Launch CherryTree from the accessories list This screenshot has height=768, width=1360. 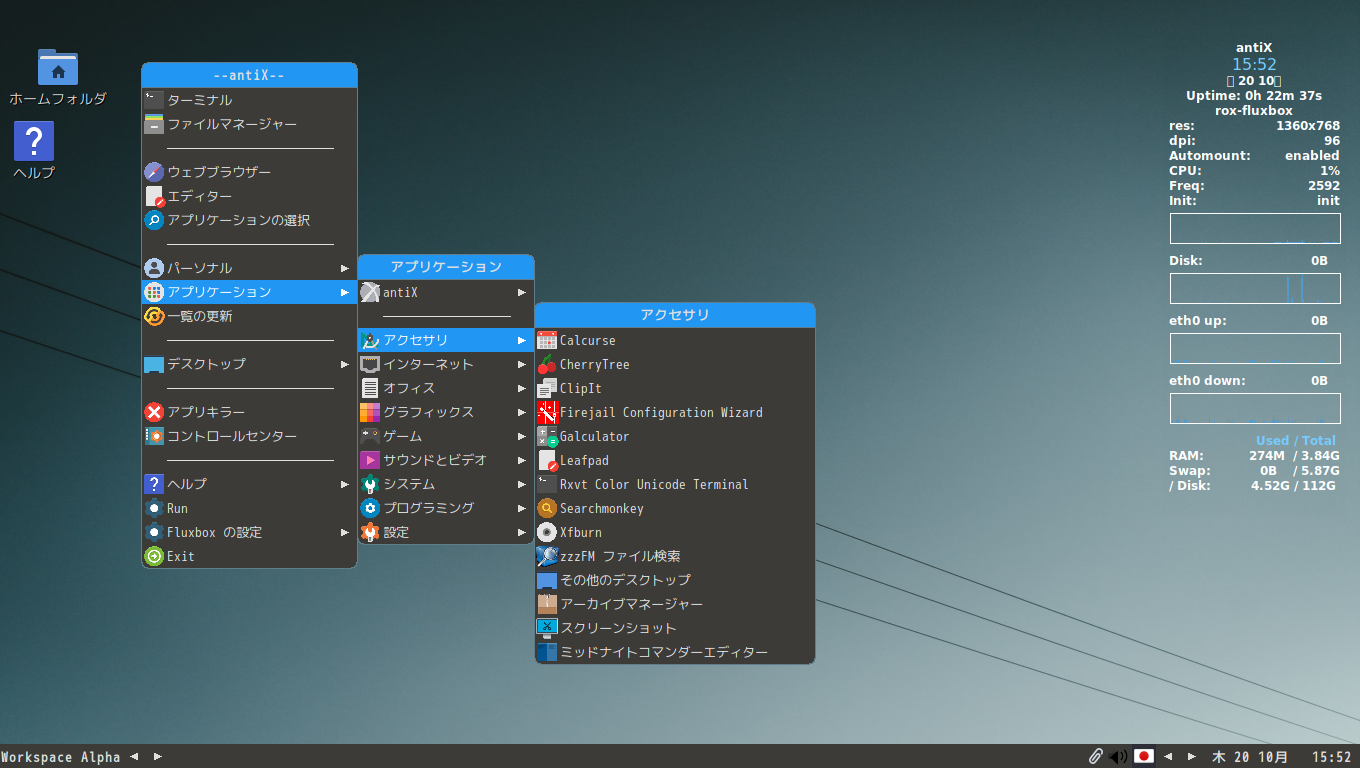(675, 364)
